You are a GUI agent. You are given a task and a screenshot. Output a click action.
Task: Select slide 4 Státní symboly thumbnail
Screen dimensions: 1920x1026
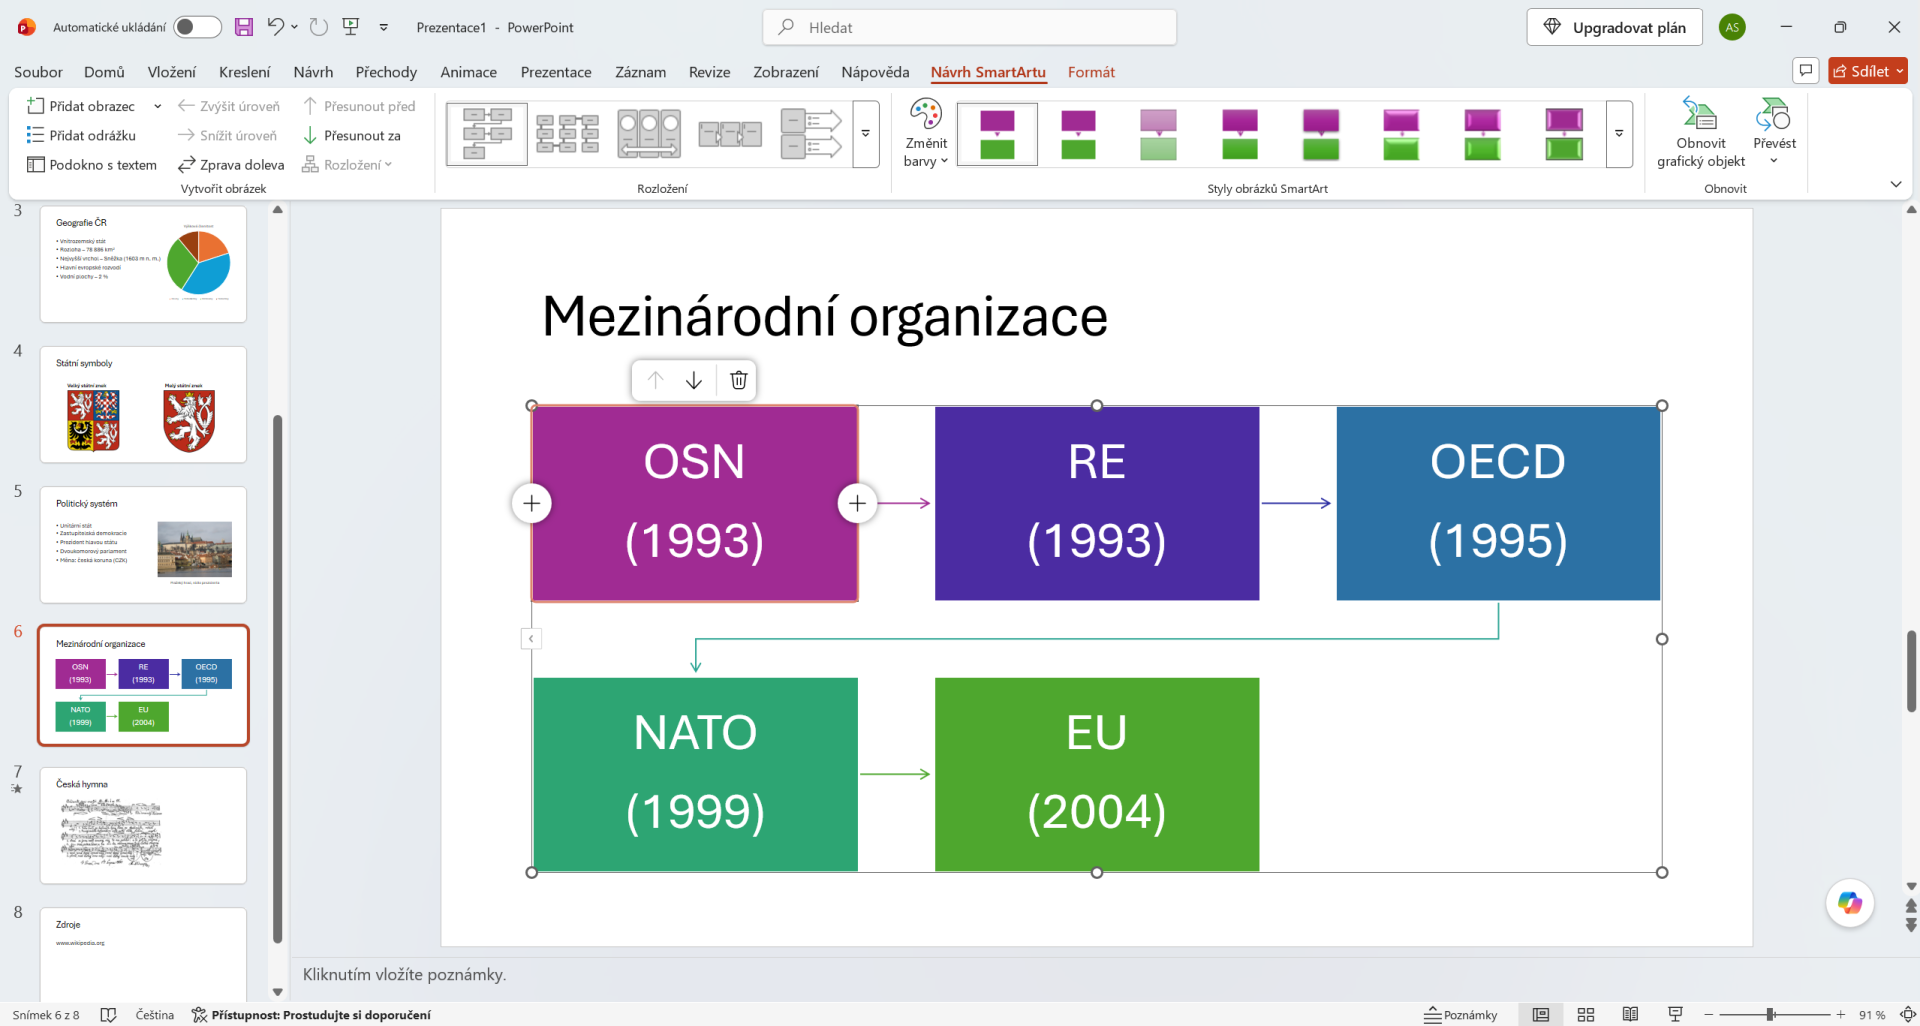coord(143,404)
